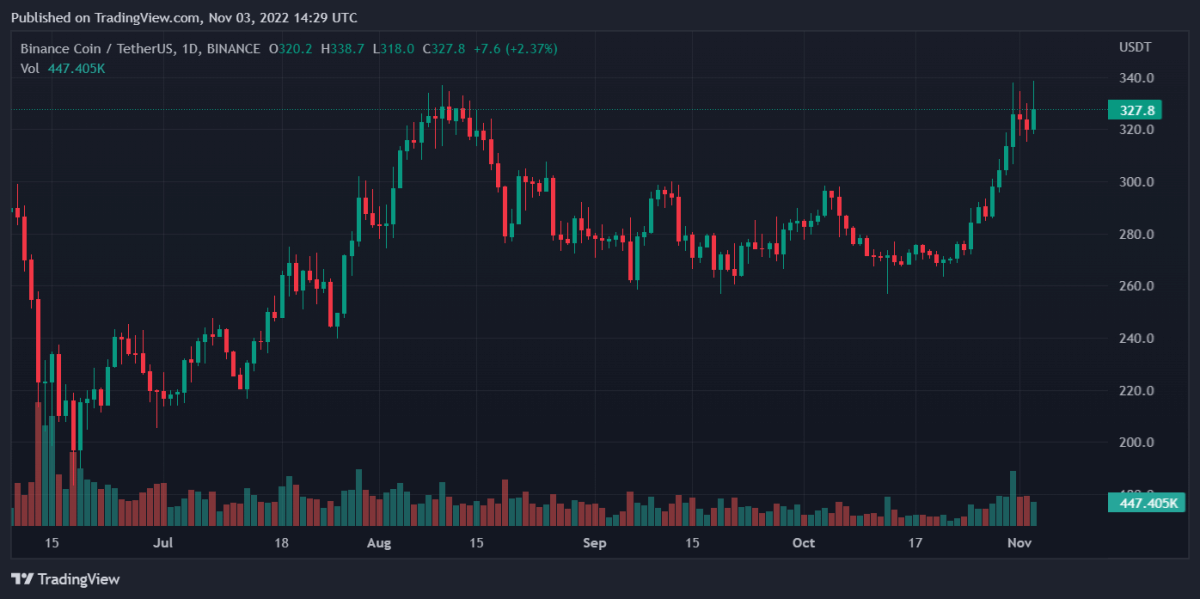1200x599 pixels.
Task: Select the 1D interval in chart title
Action: point(188,48)
